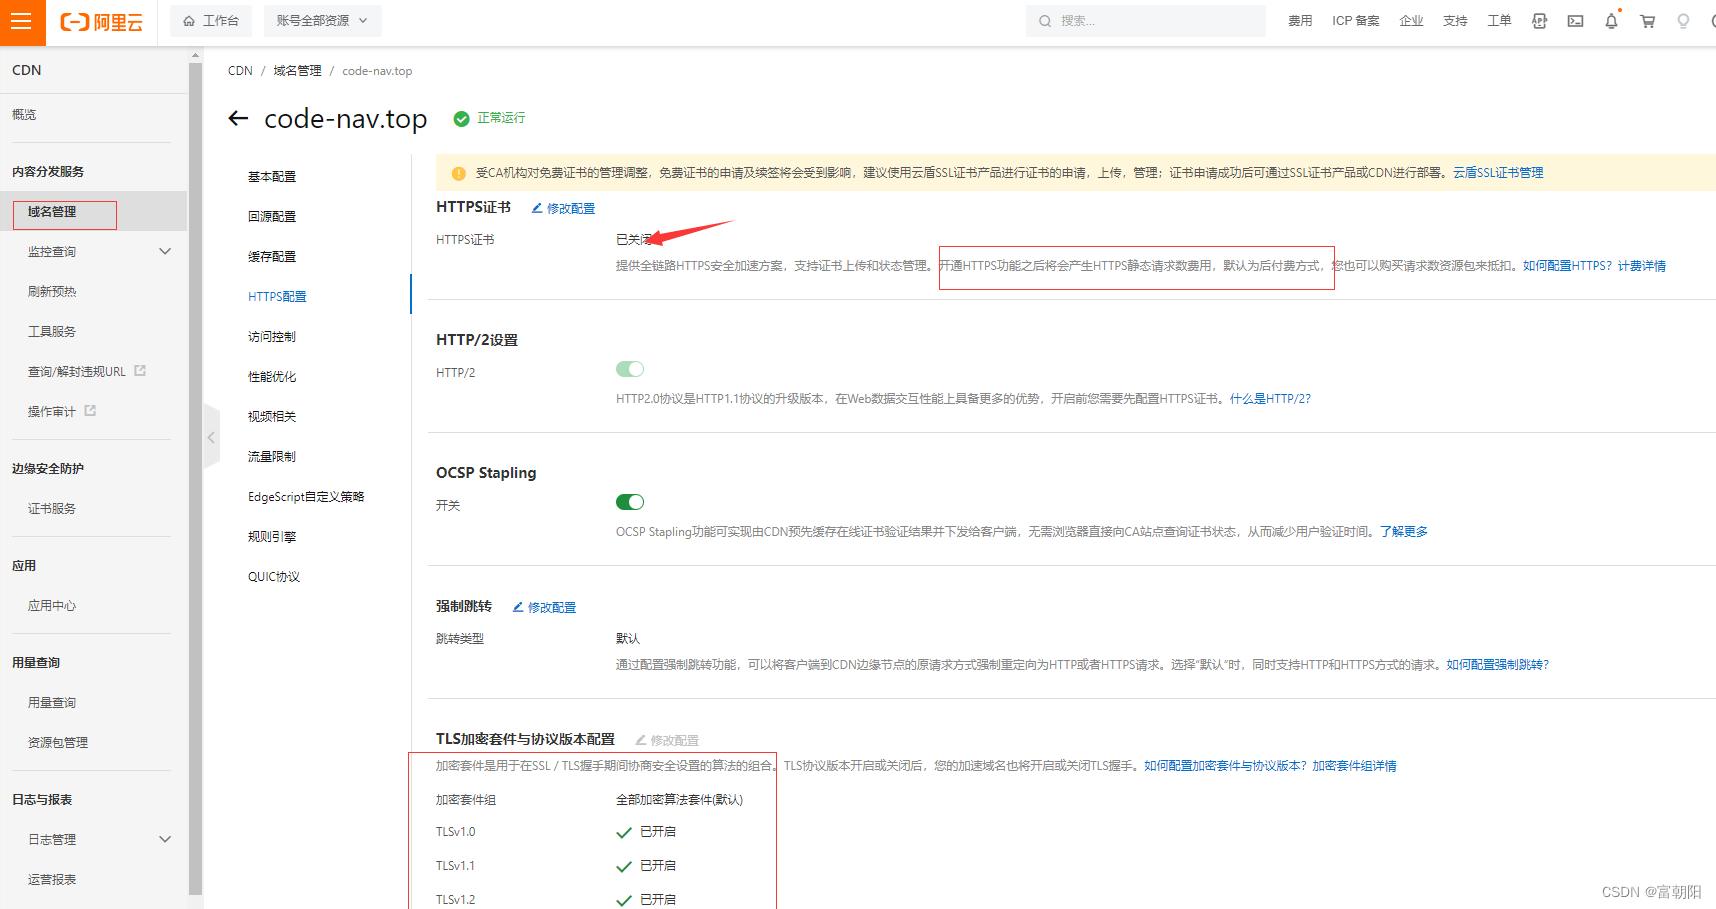Click the top search input field
The height and width of the screenshot is (909, 1716).
[1150, 21]
